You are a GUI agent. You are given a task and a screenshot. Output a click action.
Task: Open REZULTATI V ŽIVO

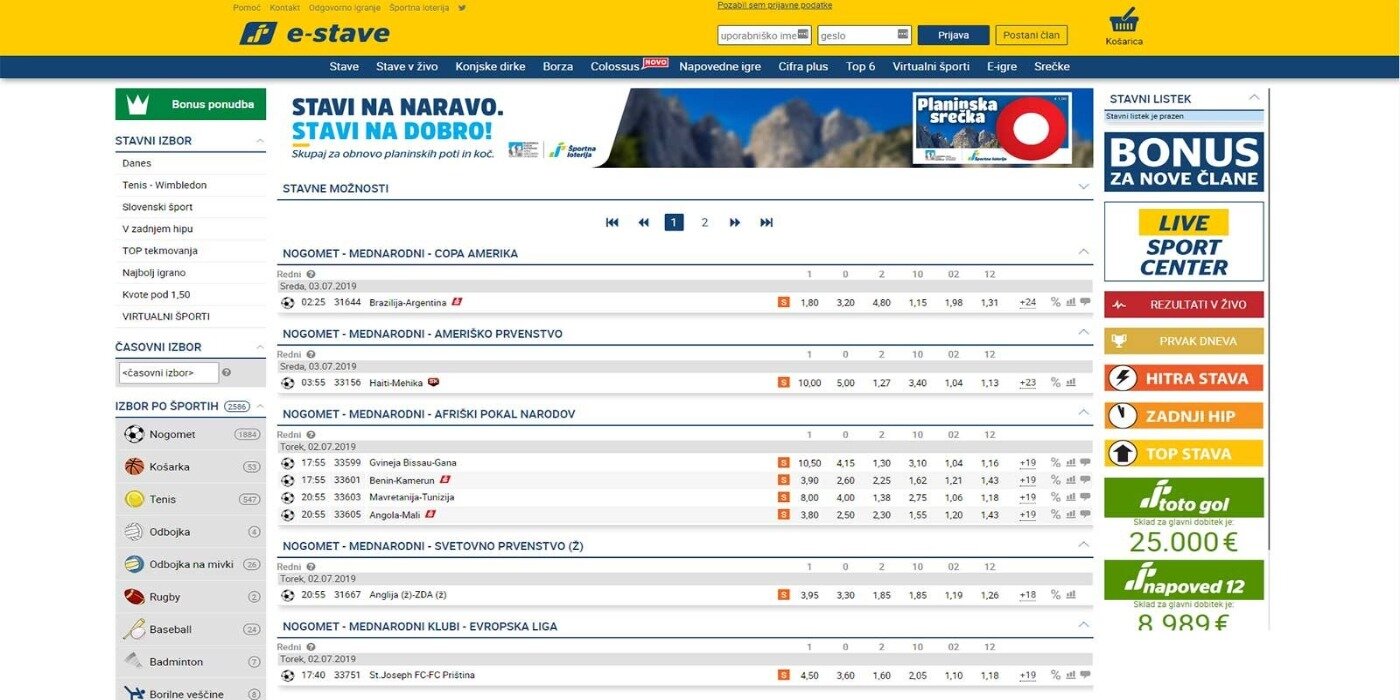pos(1184,304)
